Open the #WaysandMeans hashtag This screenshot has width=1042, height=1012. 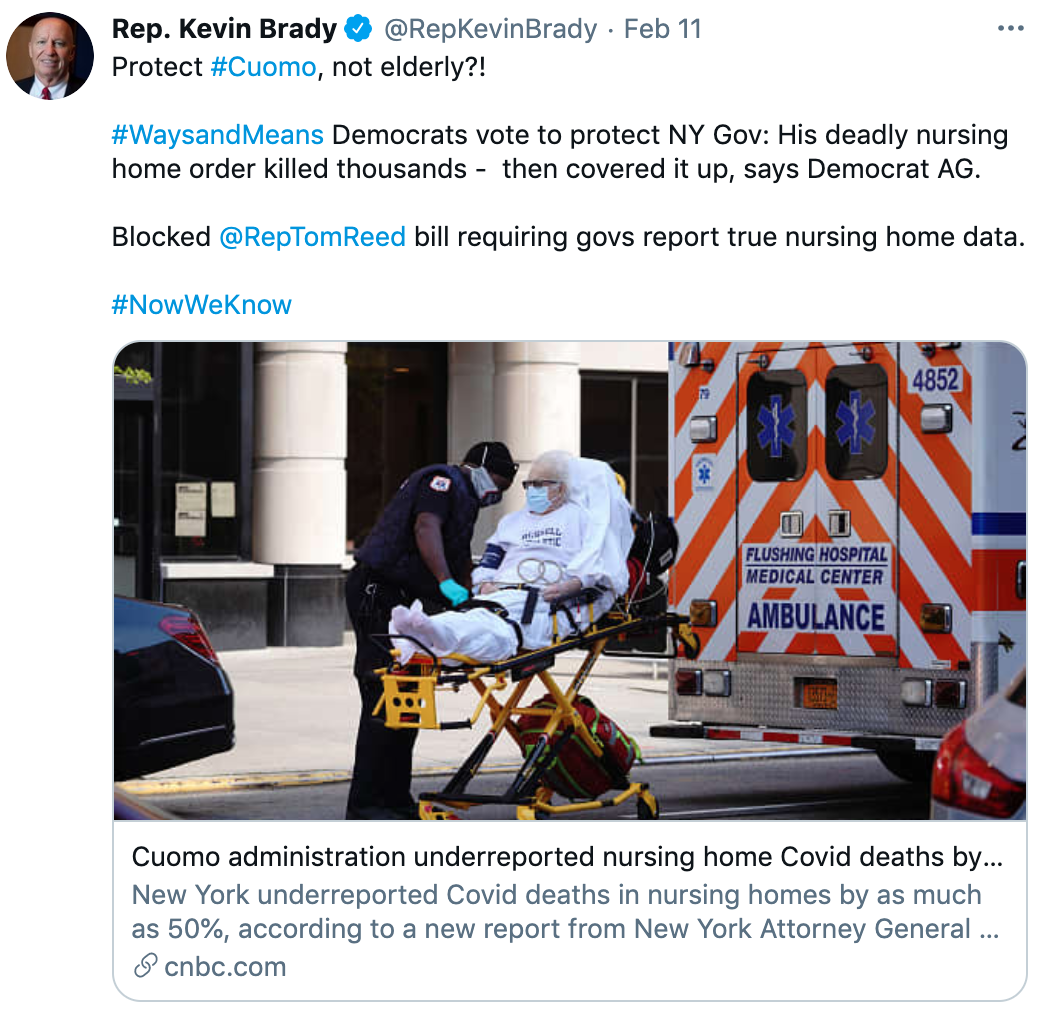(x=217, y=135)
